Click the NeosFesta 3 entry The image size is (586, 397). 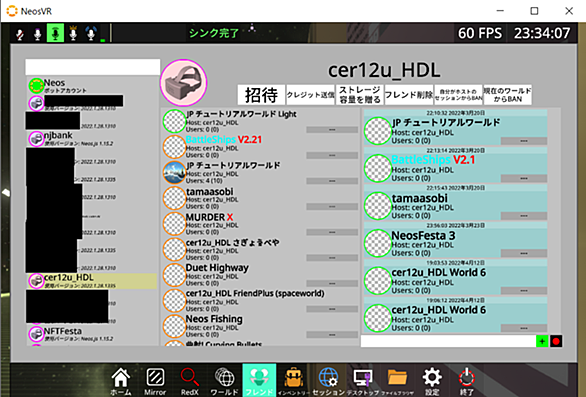point(456,240)
